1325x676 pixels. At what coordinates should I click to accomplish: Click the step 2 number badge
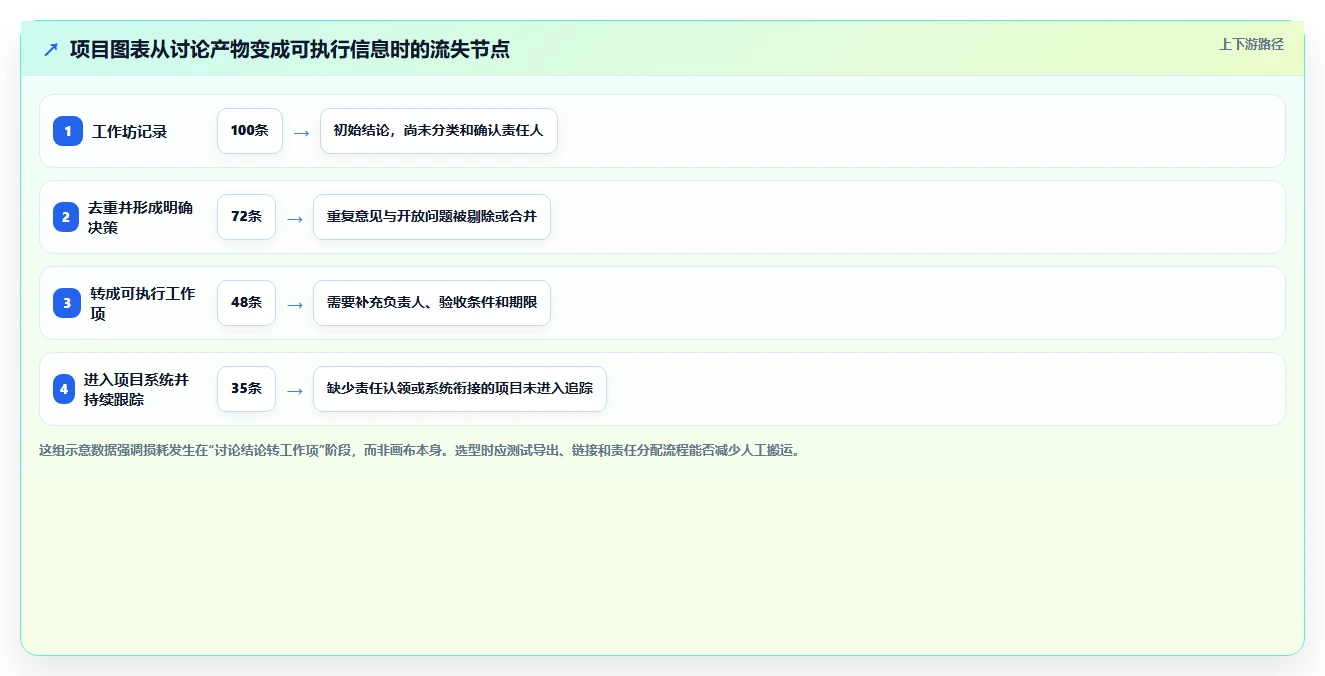point(65,217)
